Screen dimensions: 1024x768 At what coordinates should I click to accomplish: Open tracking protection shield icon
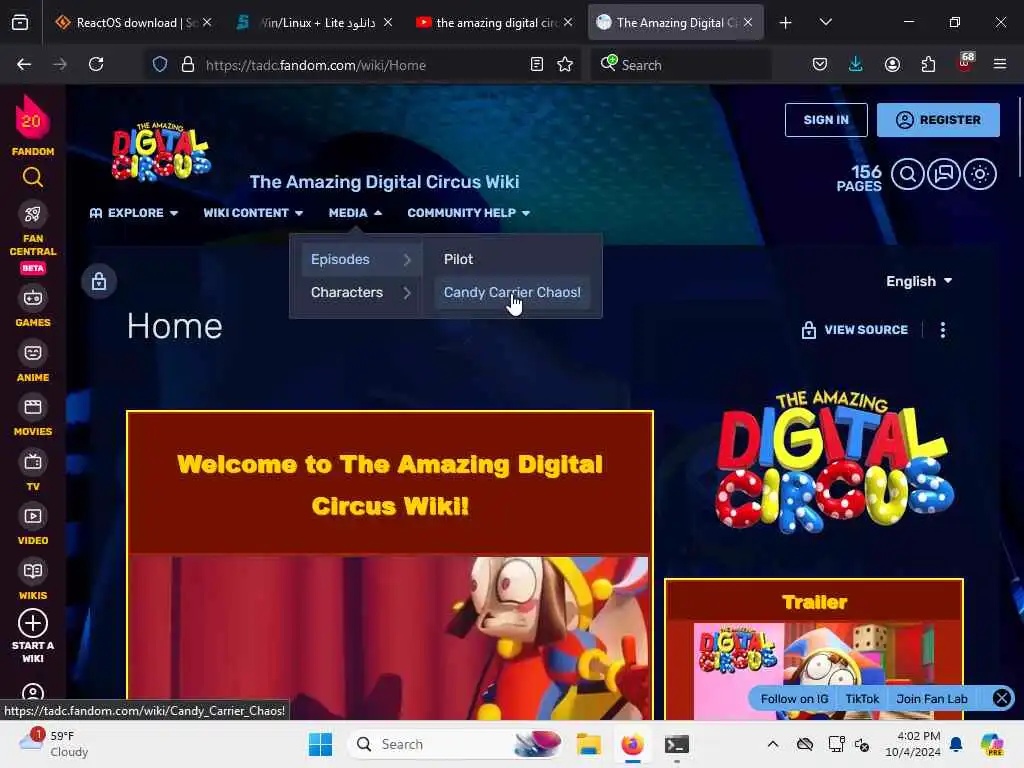pos(160,65)
